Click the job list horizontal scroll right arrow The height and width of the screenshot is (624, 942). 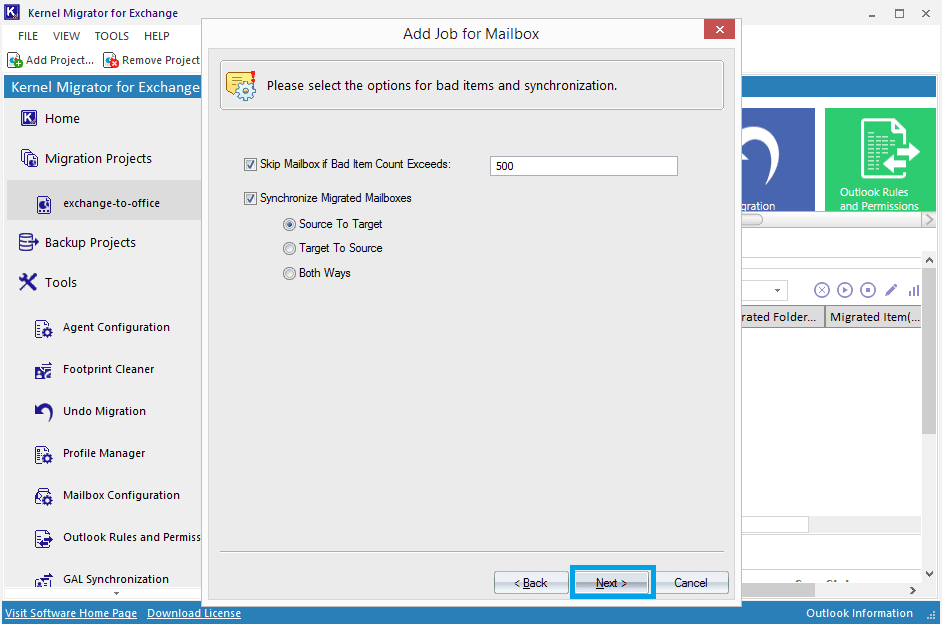913,590
